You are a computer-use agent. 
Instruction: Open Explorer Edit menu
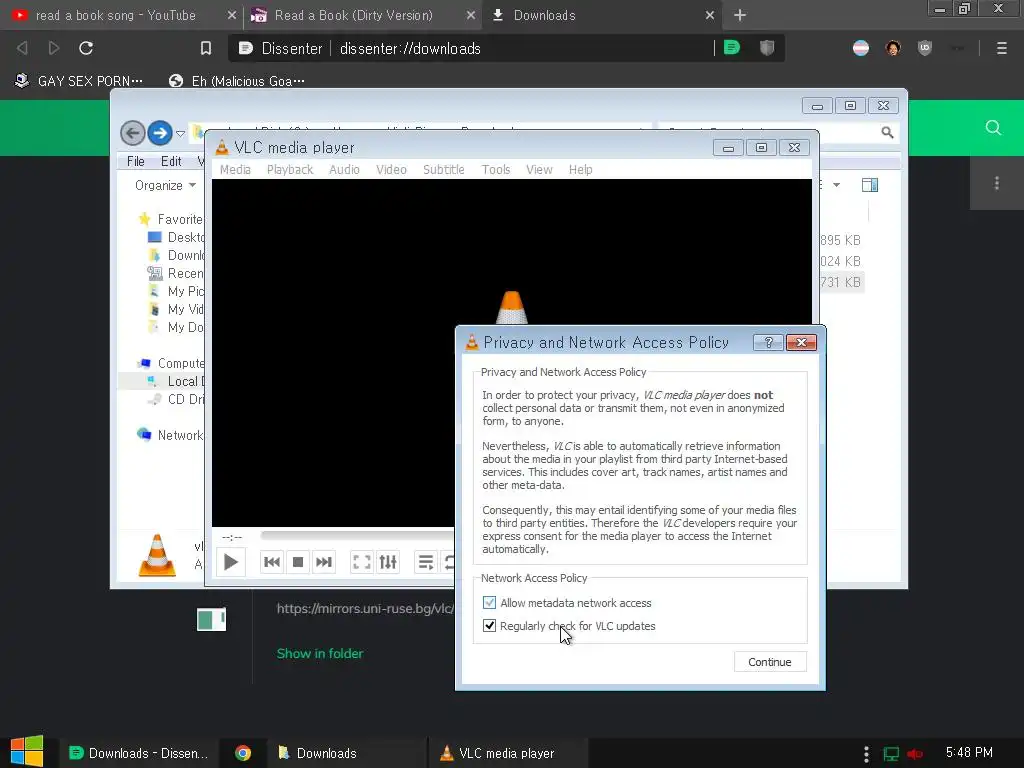pyautogui.click(x=171, y=161)
